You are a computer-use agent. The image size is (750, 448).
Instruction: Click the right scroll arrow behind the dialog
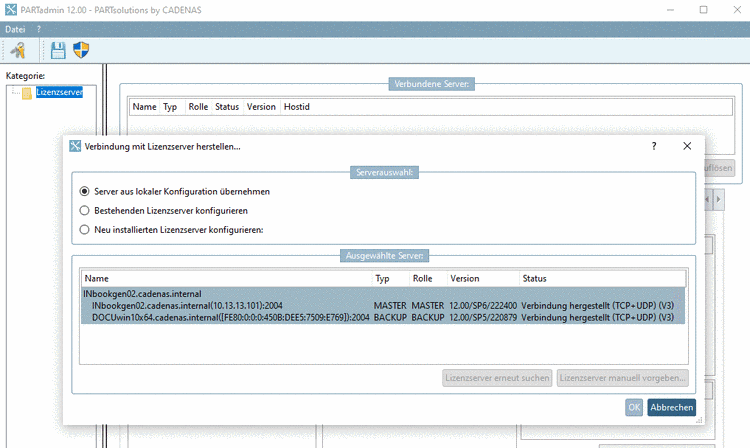pyautogui.click(x=718, y=199)
